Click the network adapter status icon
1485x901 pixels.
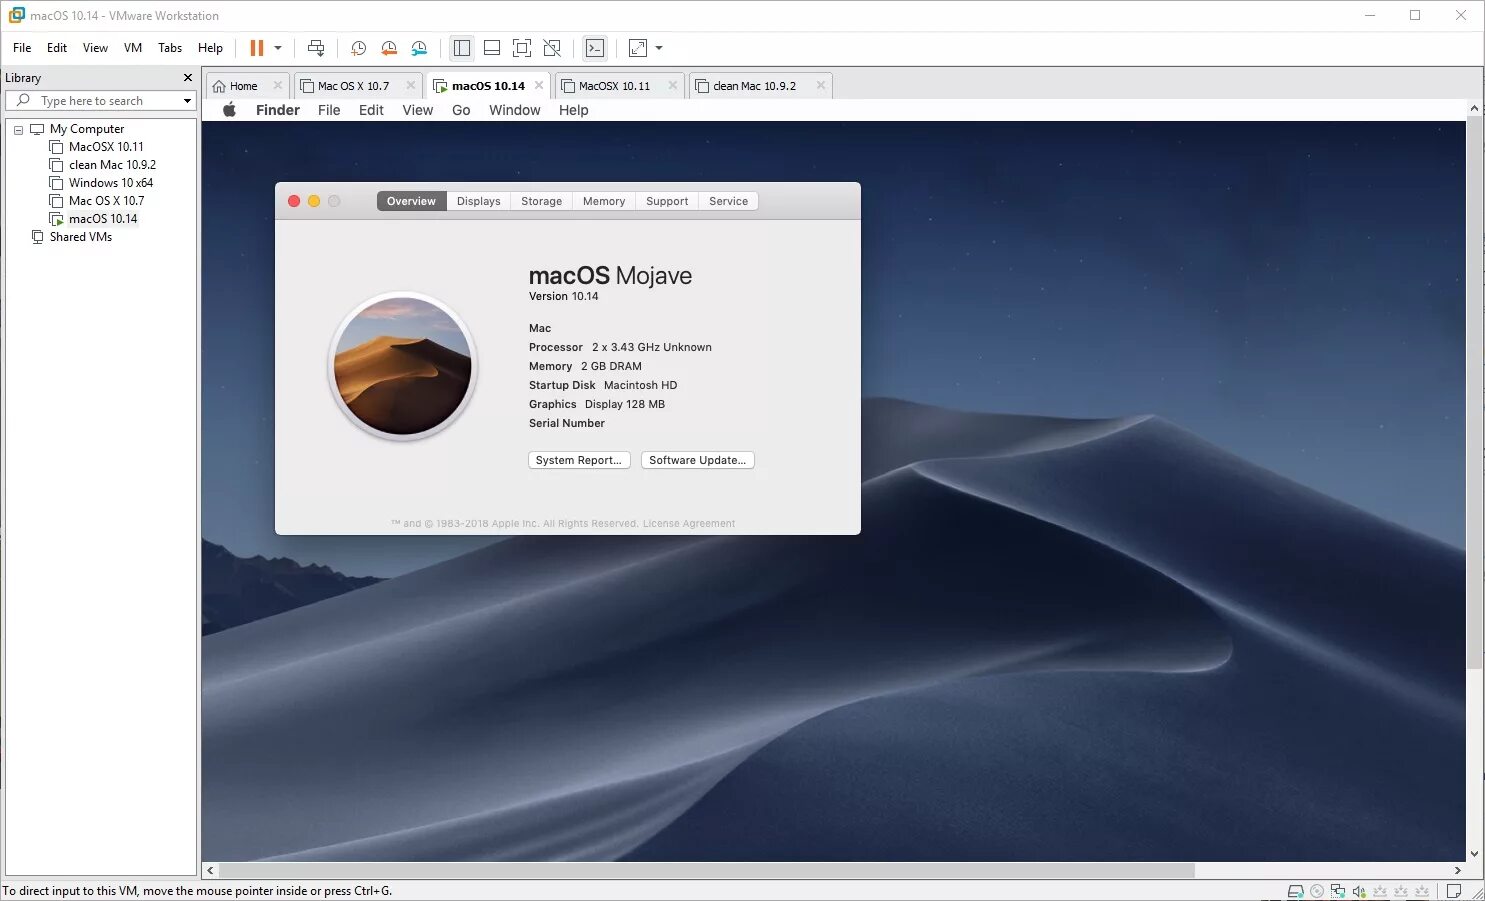tap(1338, 891)
